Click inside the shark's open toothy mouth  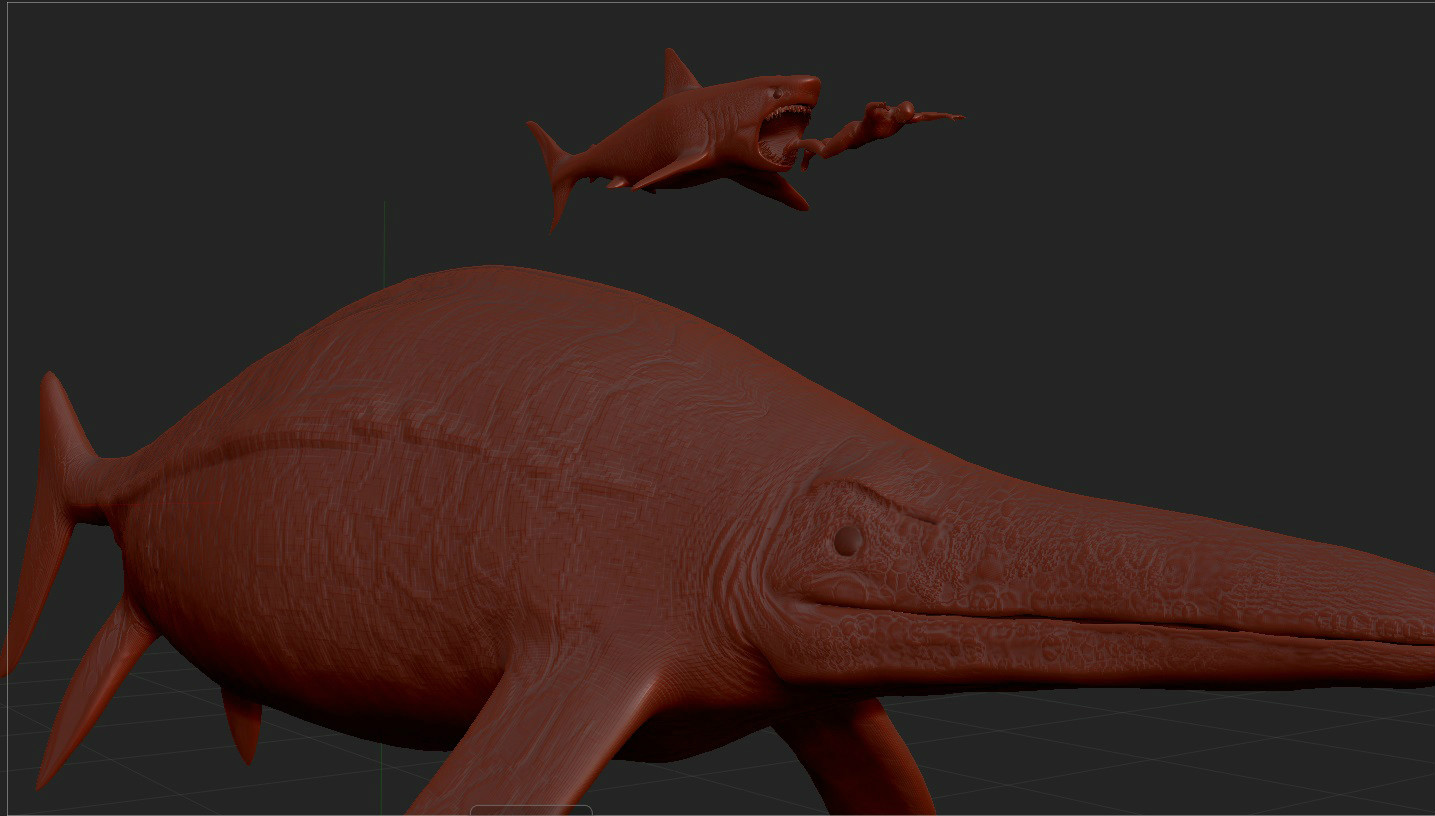click(x=782, y=134)
